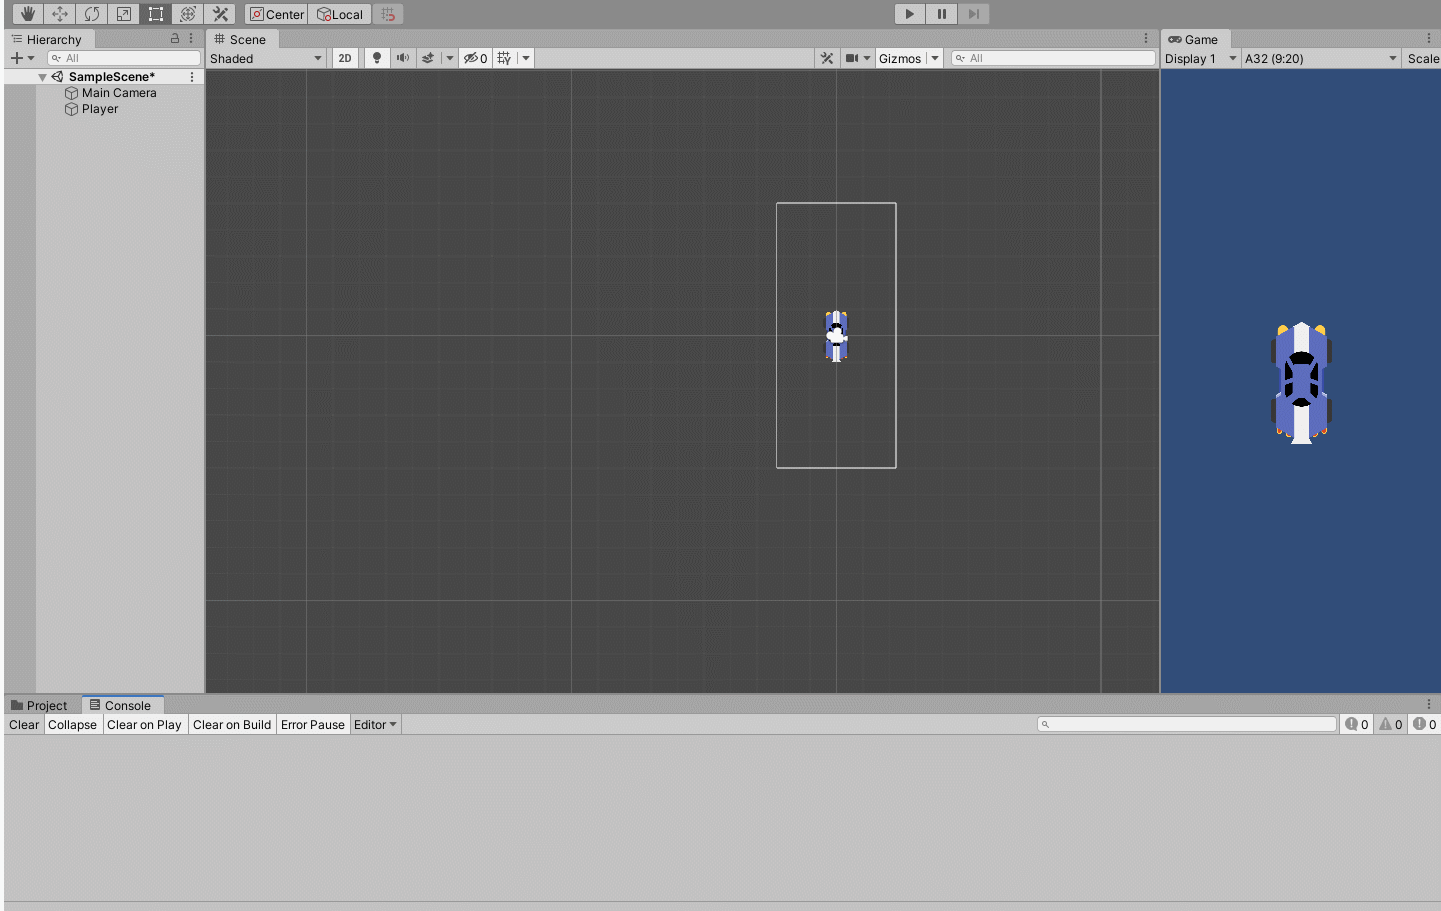1441x911 pixels.
Task: Toggle Clear on Play
Action: [145, 725]
